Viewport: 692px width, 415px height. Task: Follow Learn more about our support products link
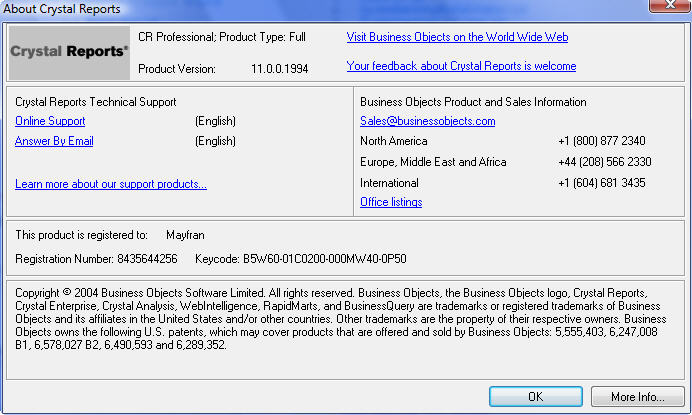[111, 184]
